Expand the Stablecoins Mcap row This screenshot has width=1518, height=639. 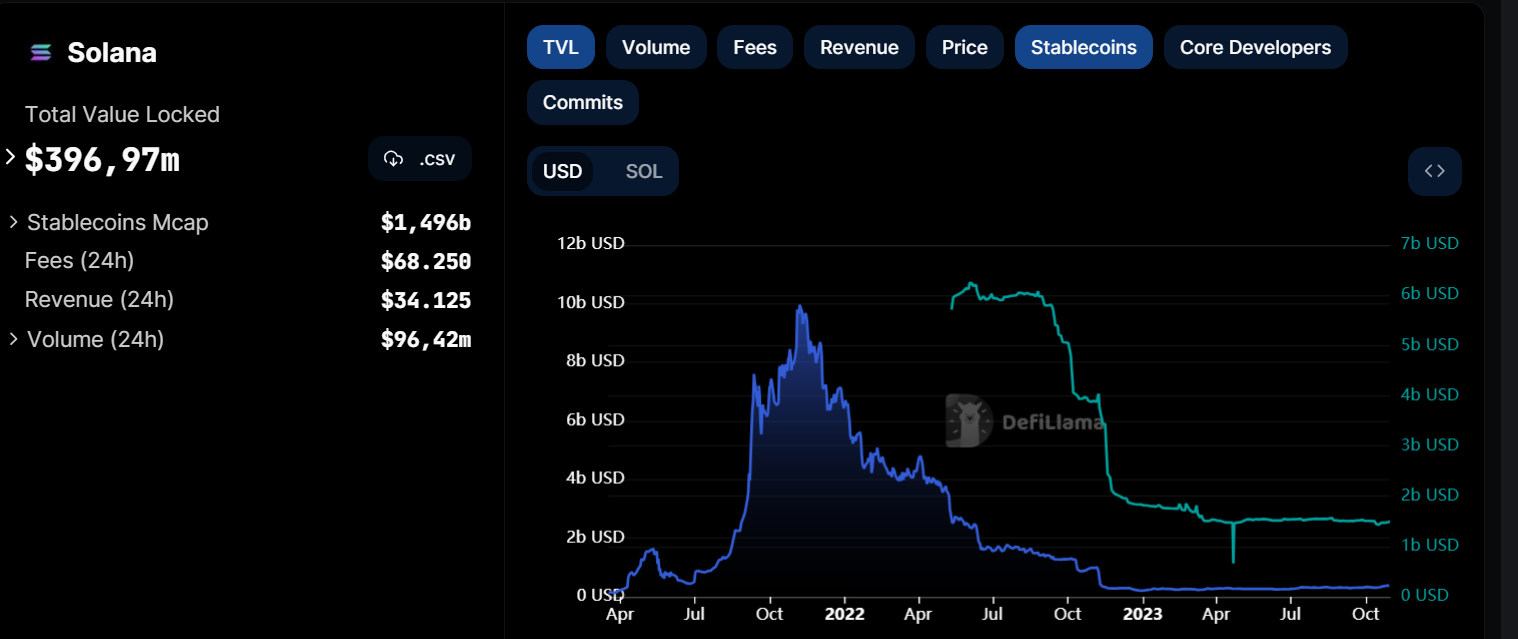pyautogui.click(x=14, y=221)
